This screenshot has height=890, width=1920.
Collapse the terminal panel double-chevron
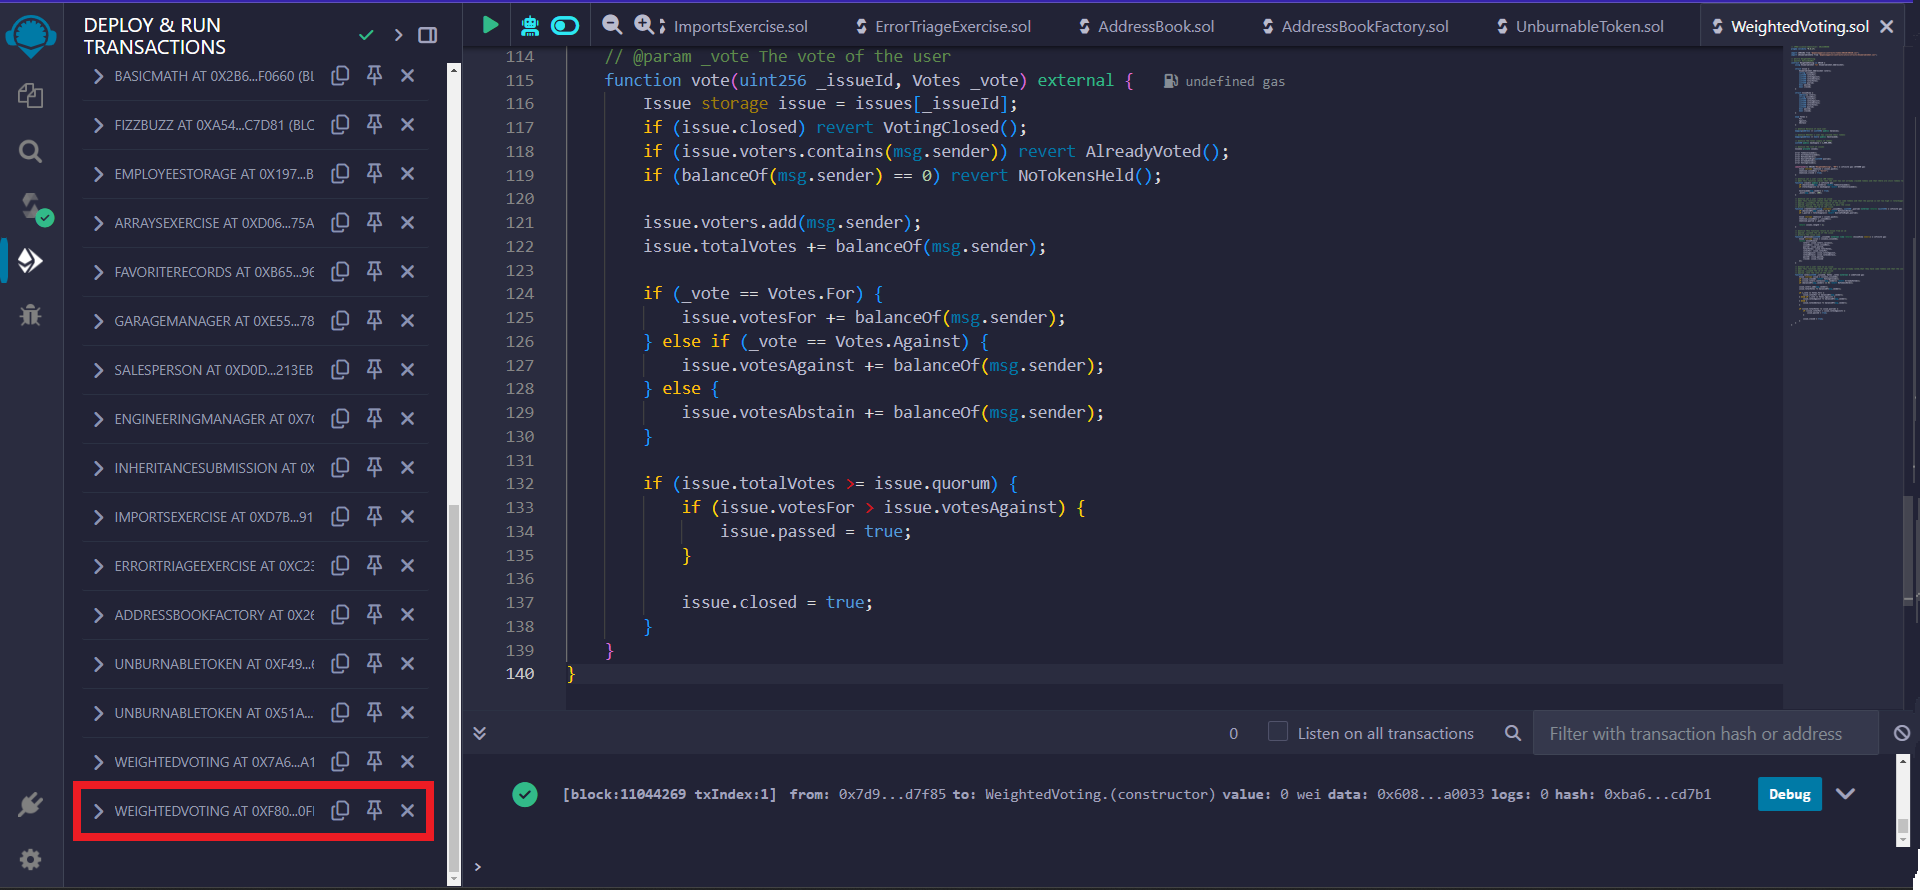pos(480,733)
